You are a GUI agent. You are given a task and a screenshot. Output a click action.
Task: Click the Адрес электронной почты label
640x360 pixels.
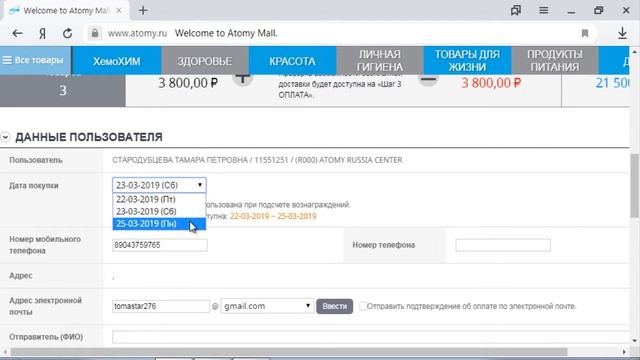coord(46,306)
